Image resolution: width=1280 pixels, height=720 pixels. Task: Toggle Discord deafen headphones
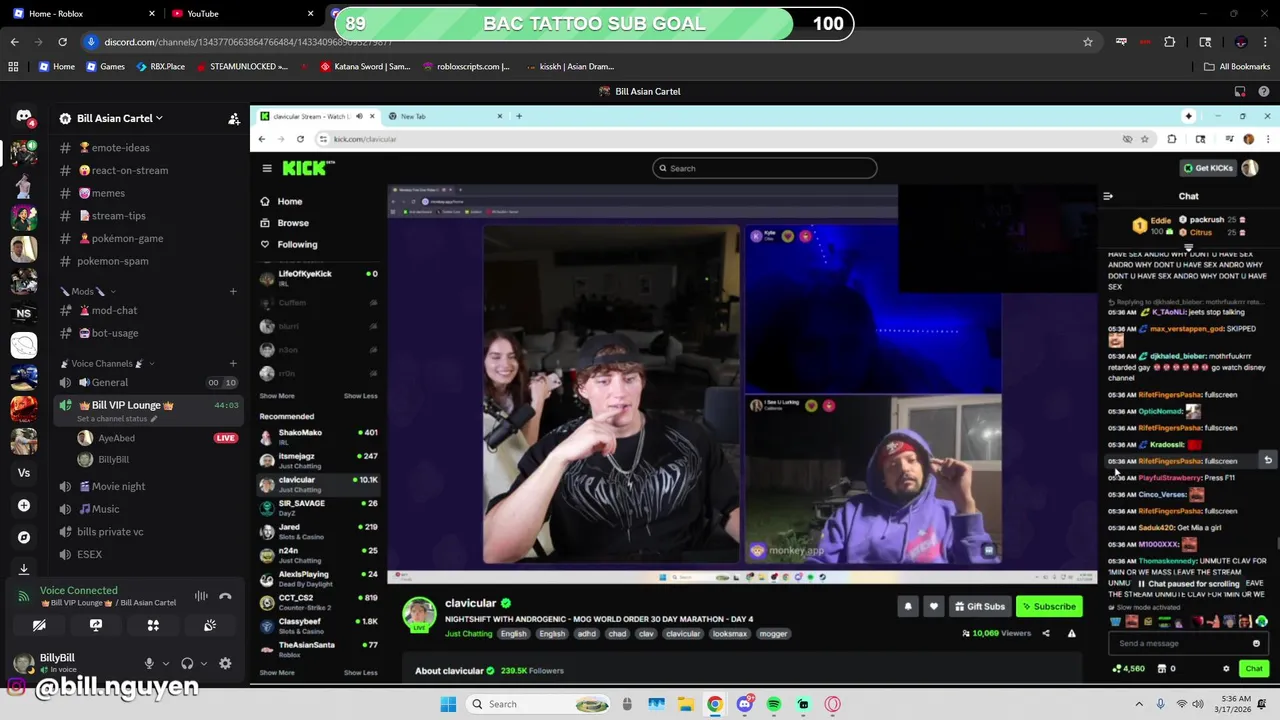[187, 663]
